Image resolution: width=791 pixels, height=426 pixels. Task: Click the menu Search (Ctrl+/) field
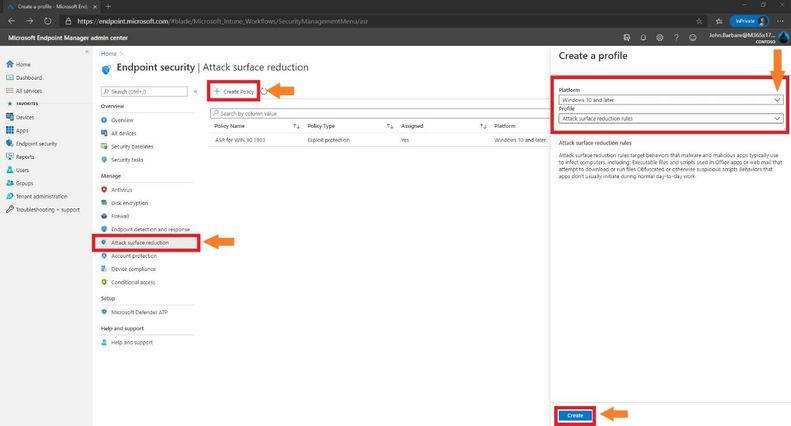pos(144,91)
